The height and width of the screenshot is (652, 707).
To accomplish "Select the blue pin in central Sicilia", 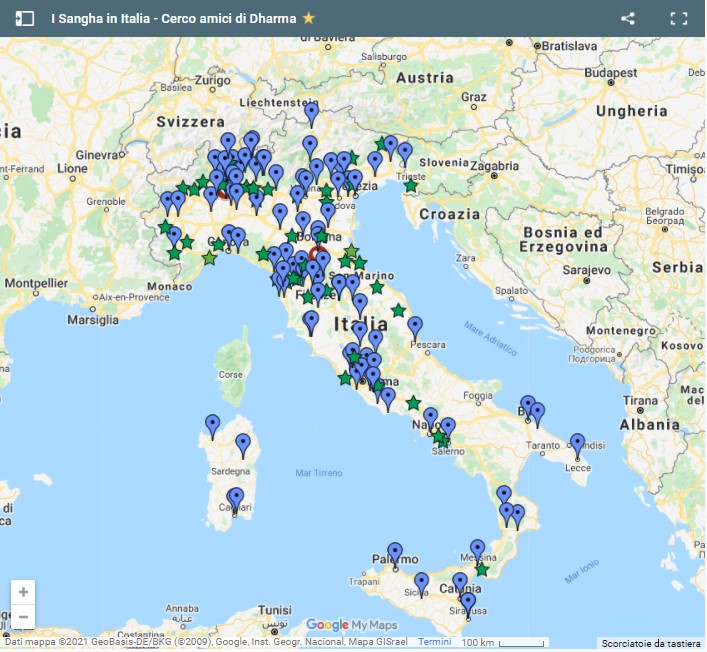I will click(x=422, y=585).
